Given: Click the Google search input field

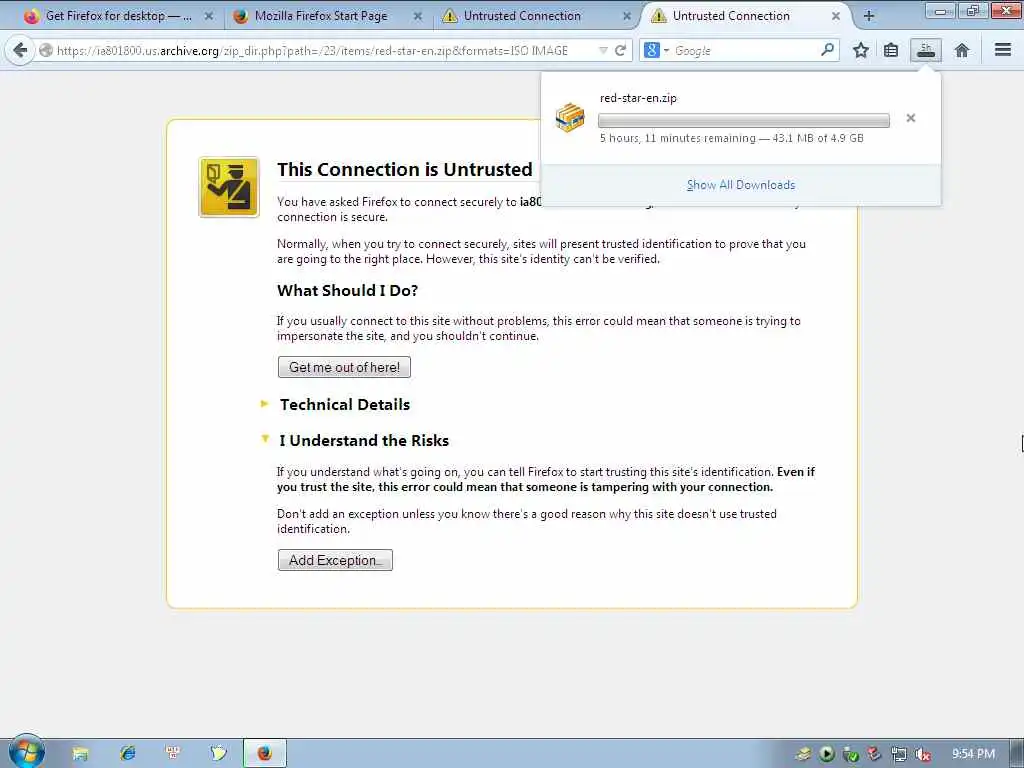Looking at the screenshot, I should (744, 50).
